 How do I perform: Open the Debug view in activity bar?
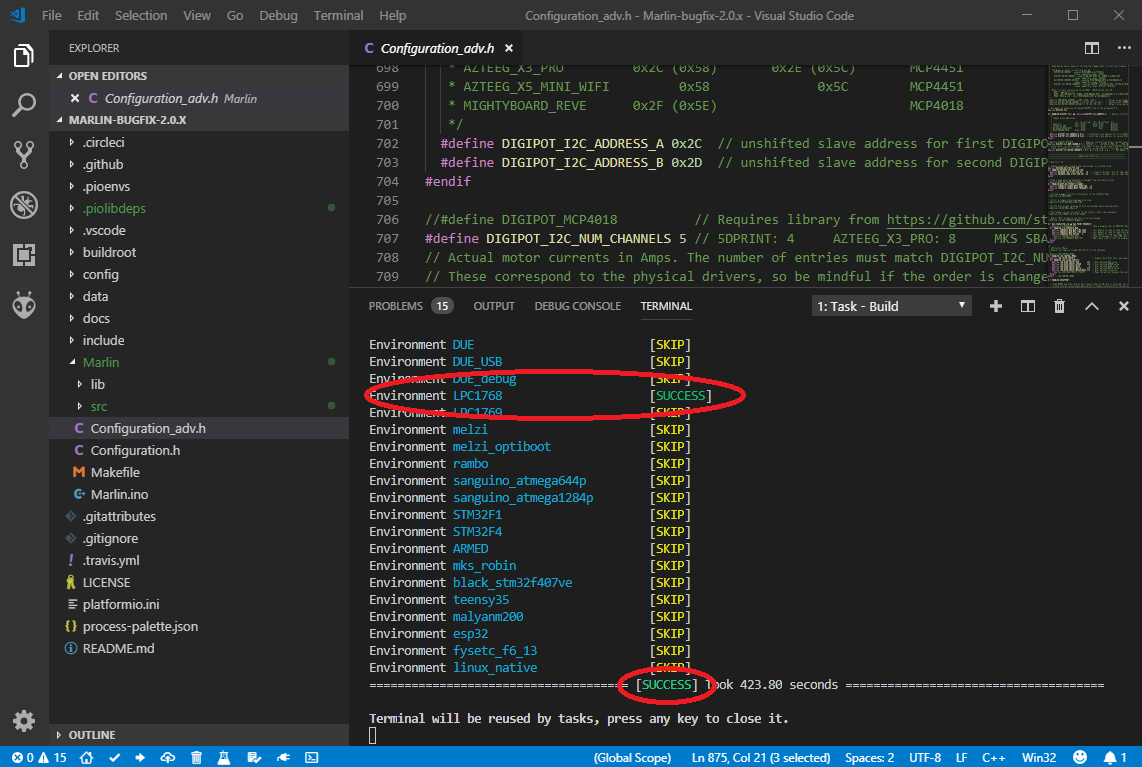click(23, 205)
